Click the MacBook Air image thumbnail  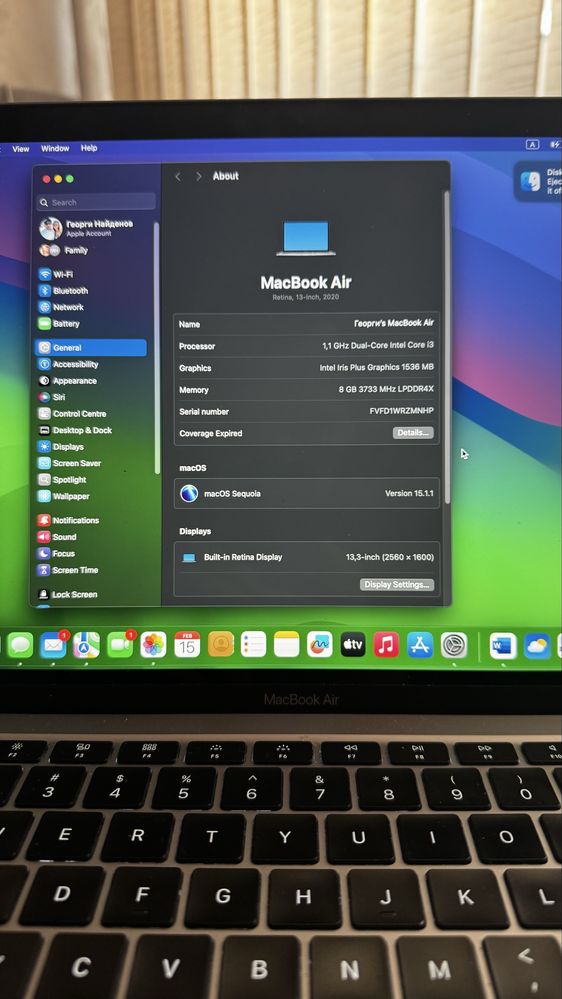[306, 238]
